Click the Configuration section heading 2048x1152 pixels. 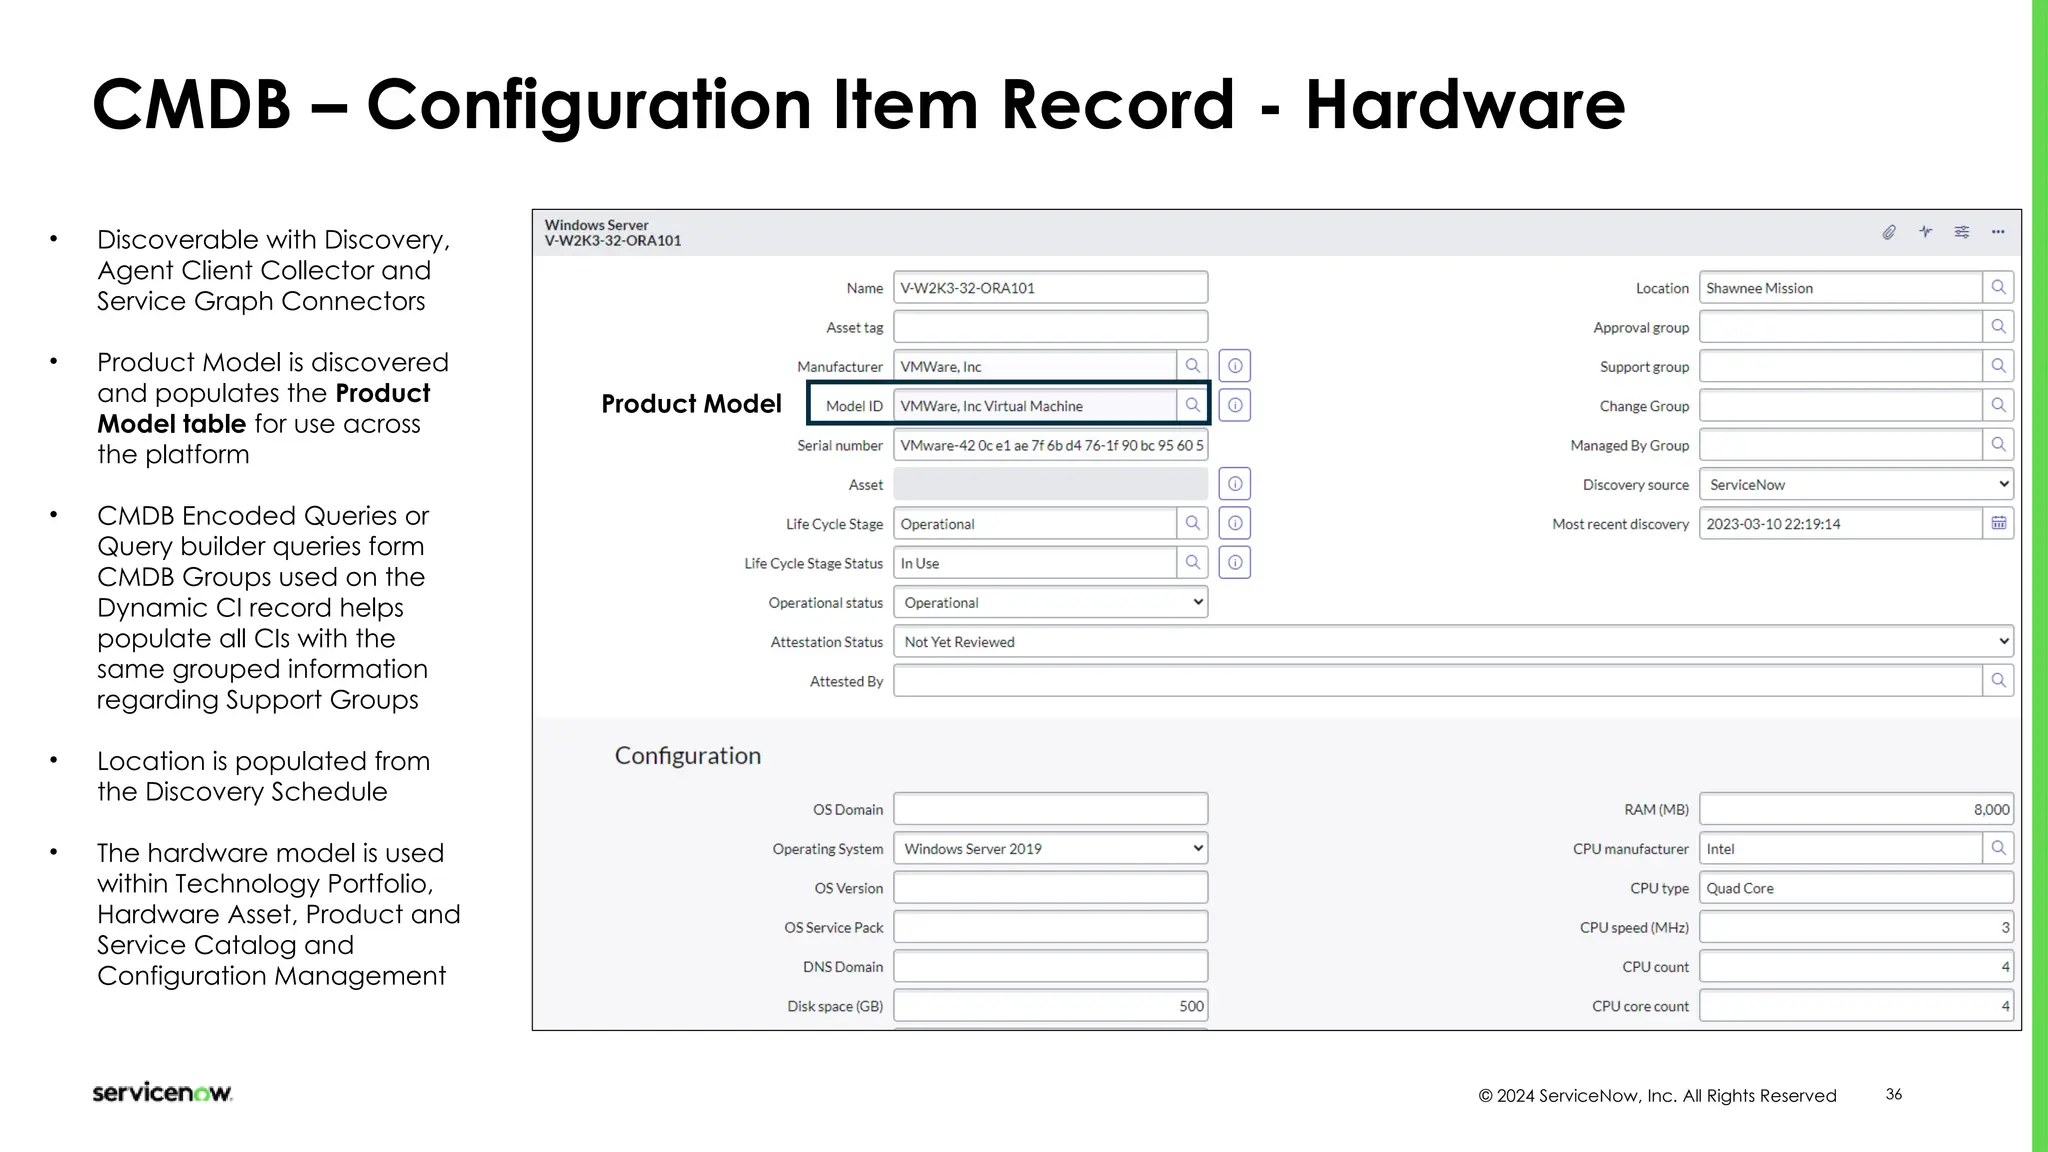pyautogui.click(x=687, y=755)
